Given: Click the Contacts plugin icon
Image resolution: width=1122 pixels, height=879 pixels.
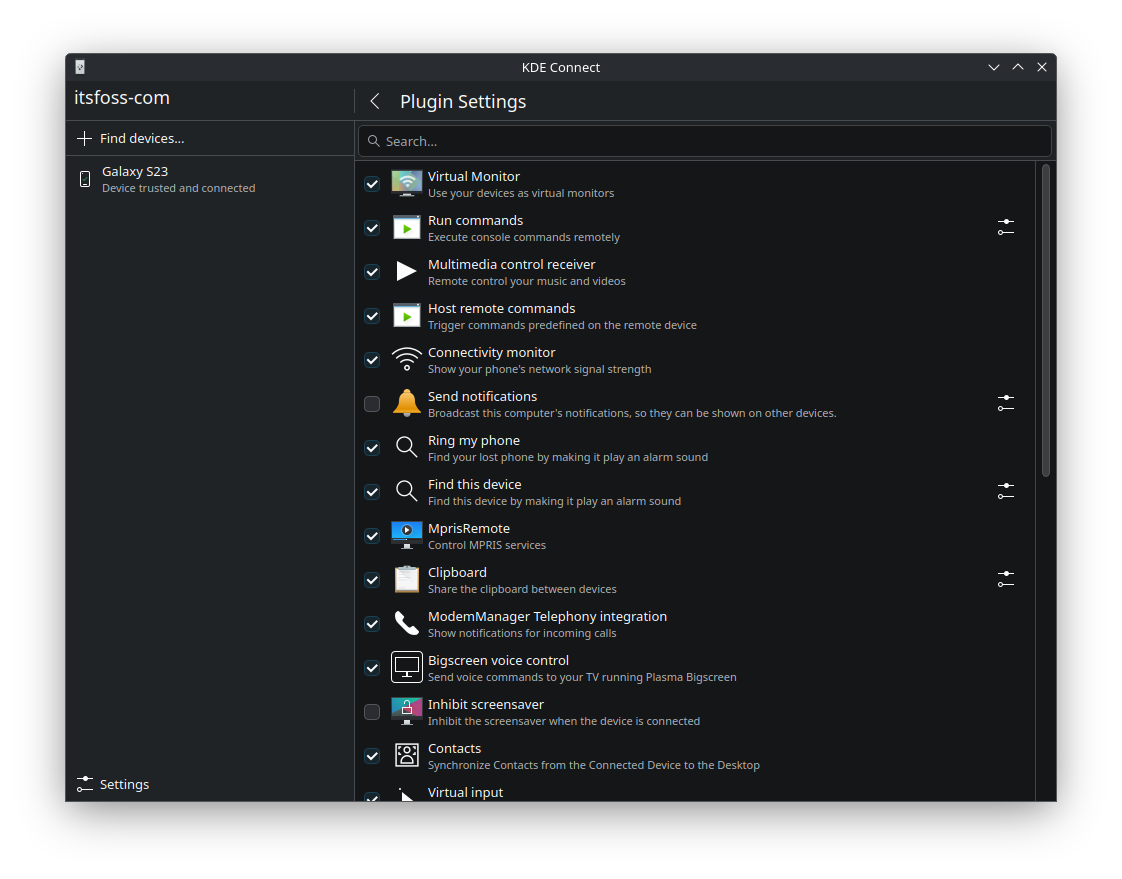Looking at the screenshot, I should tap(407, 756).
